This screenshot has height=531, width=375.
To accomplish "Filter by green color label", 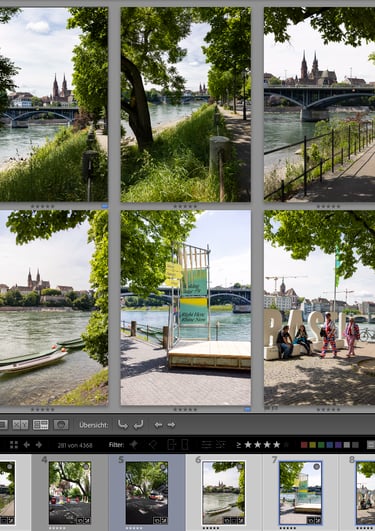I will coord(321,445).
